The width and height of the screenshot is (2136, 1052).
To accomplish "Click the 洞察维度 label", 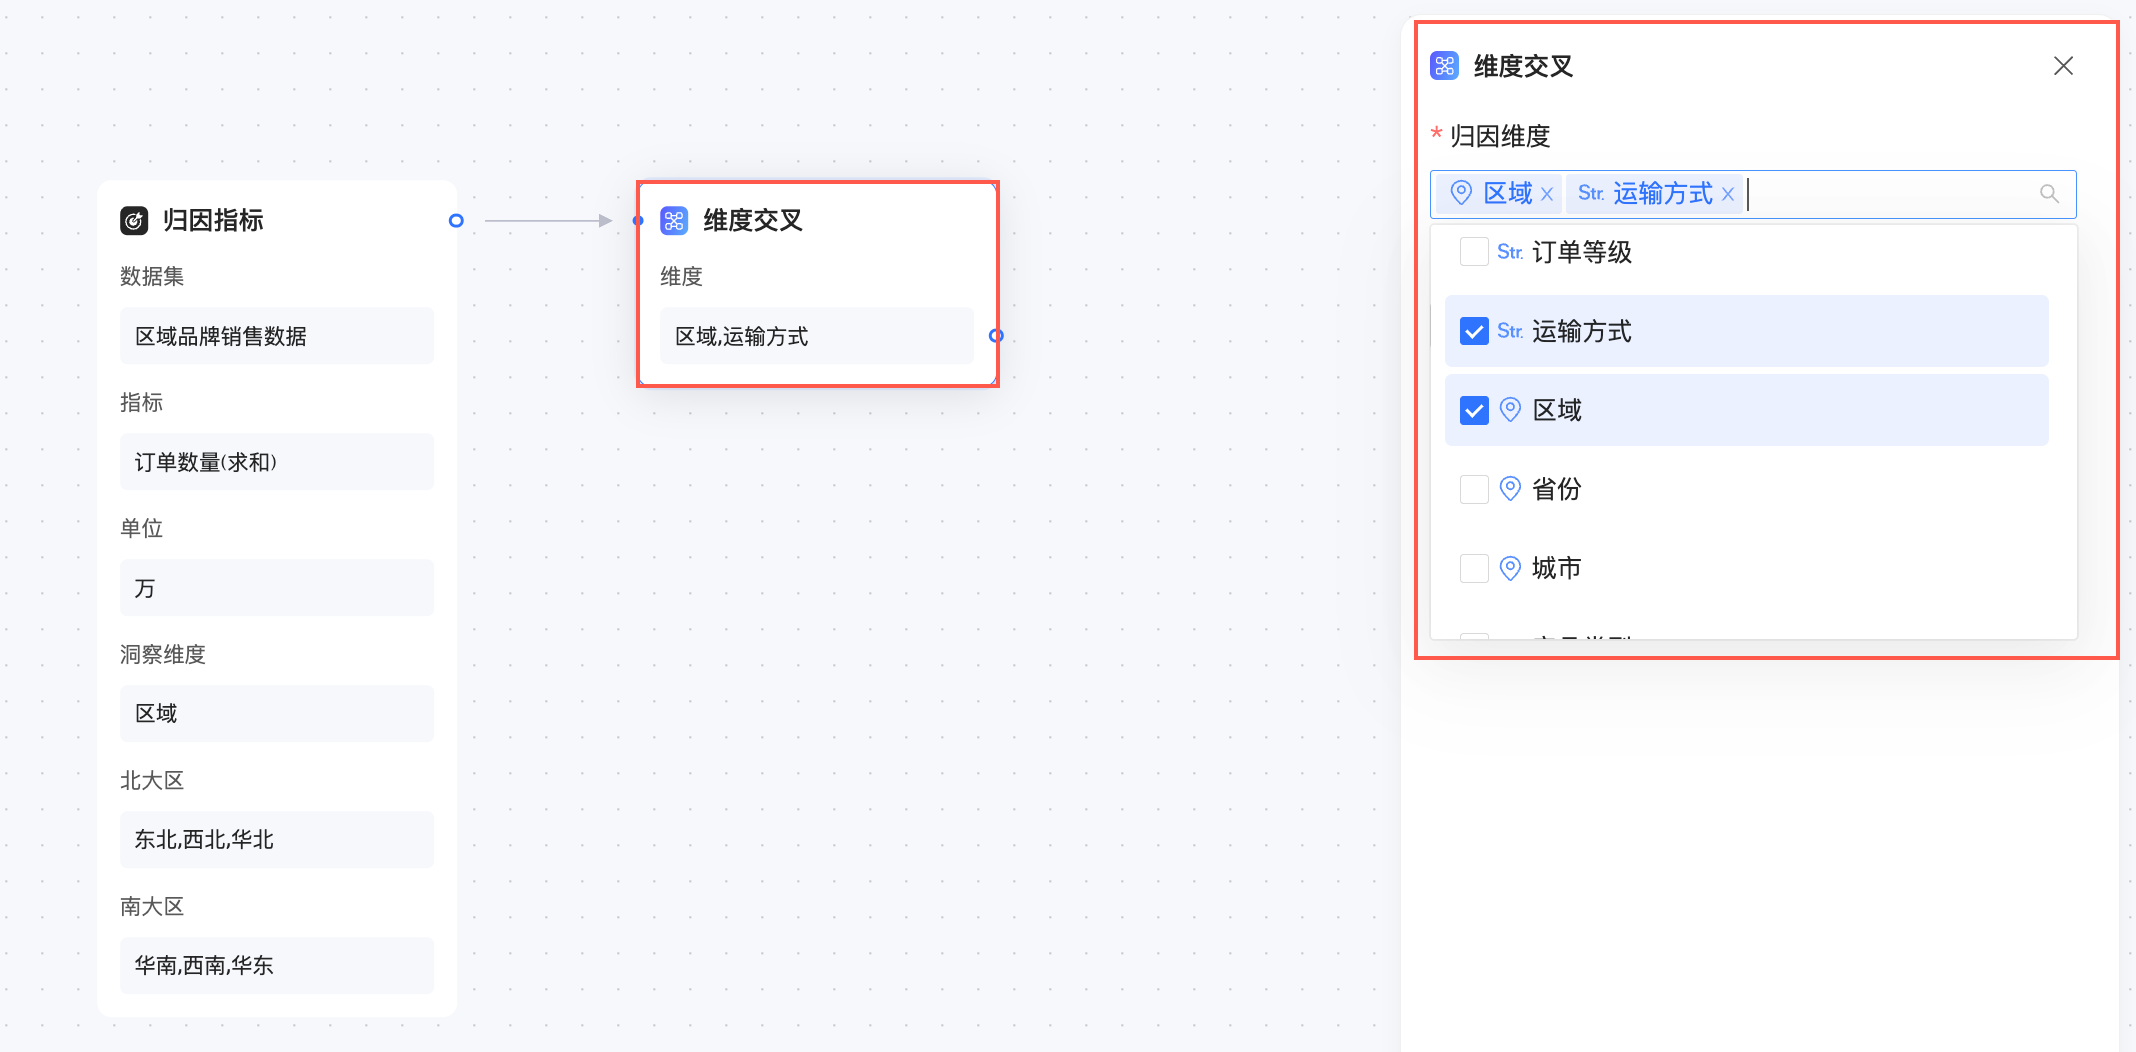I will pos(163,654).
